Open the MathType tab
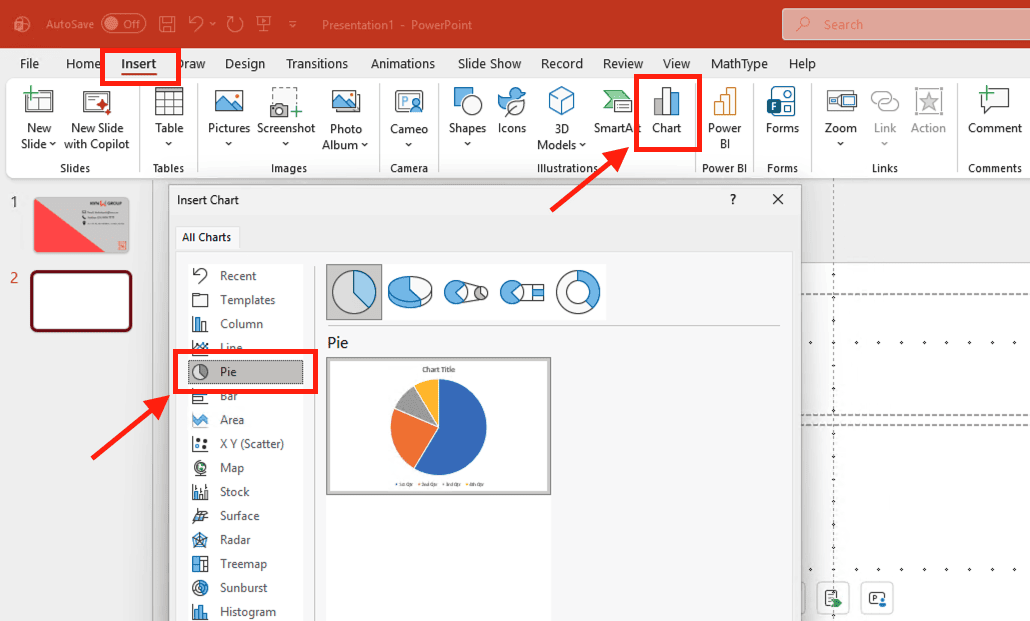Screen dimensions: 1030x621 click(x=739, y=64)
